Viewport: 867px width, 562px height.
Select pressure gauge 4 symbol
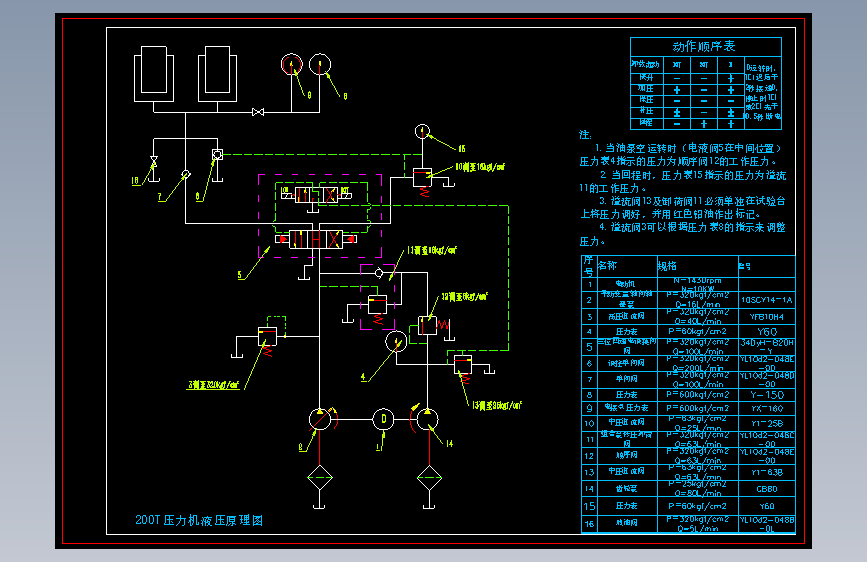click(x=396, y=341)
